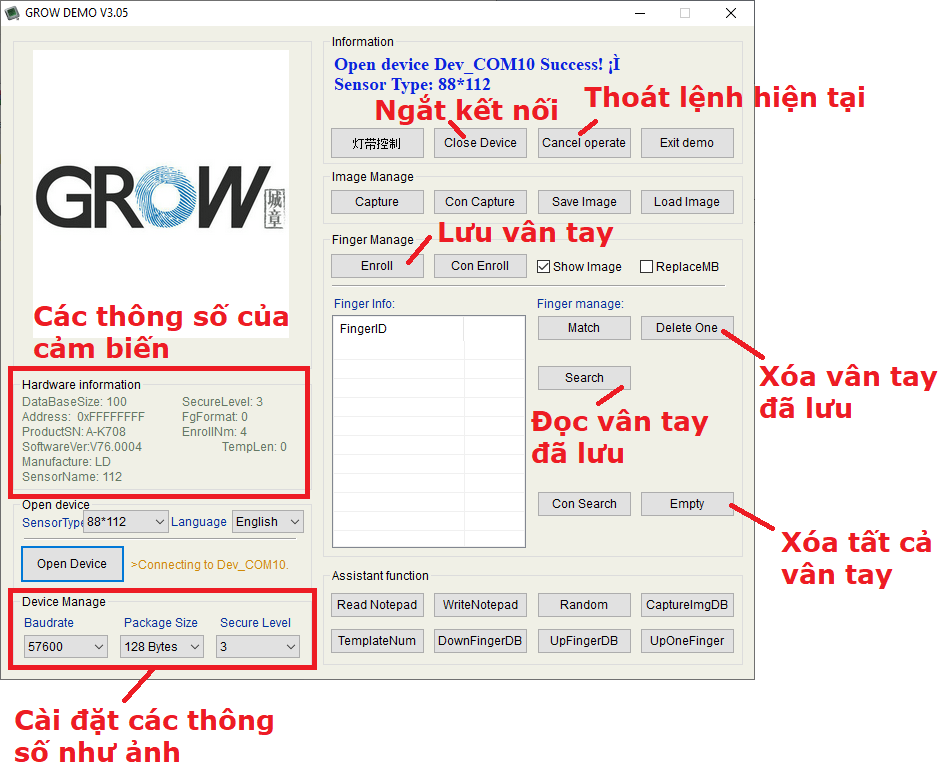Click the Search fingerprint button
945x773 pixels.
point(584,378)
